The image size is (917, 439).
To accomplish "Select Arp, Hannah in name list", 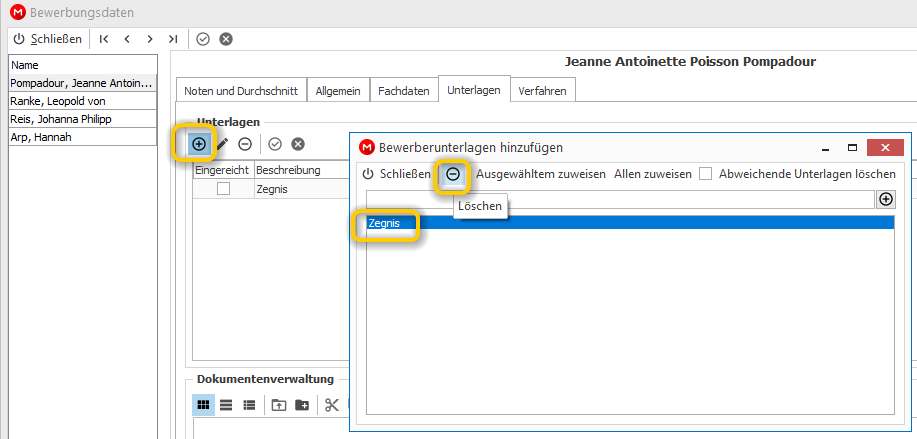I will tap(83, 137).
